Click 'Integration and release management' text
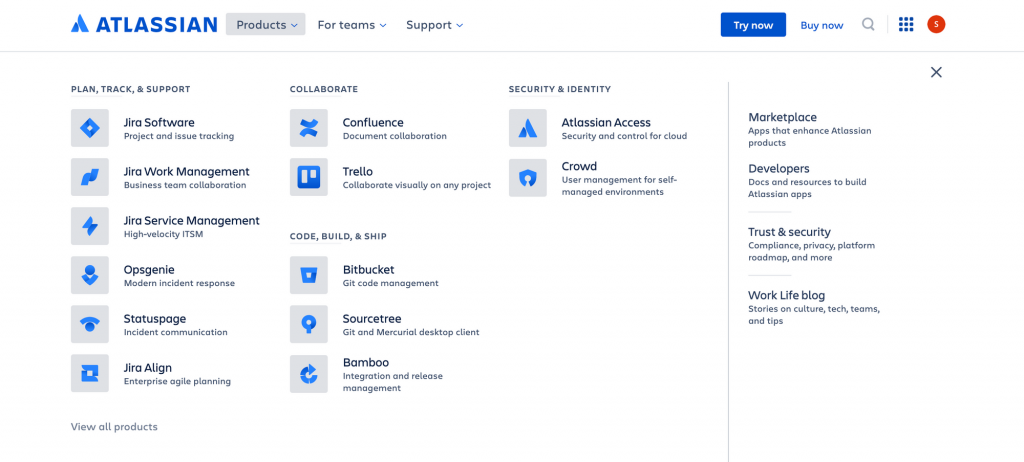 pos(392,382)
